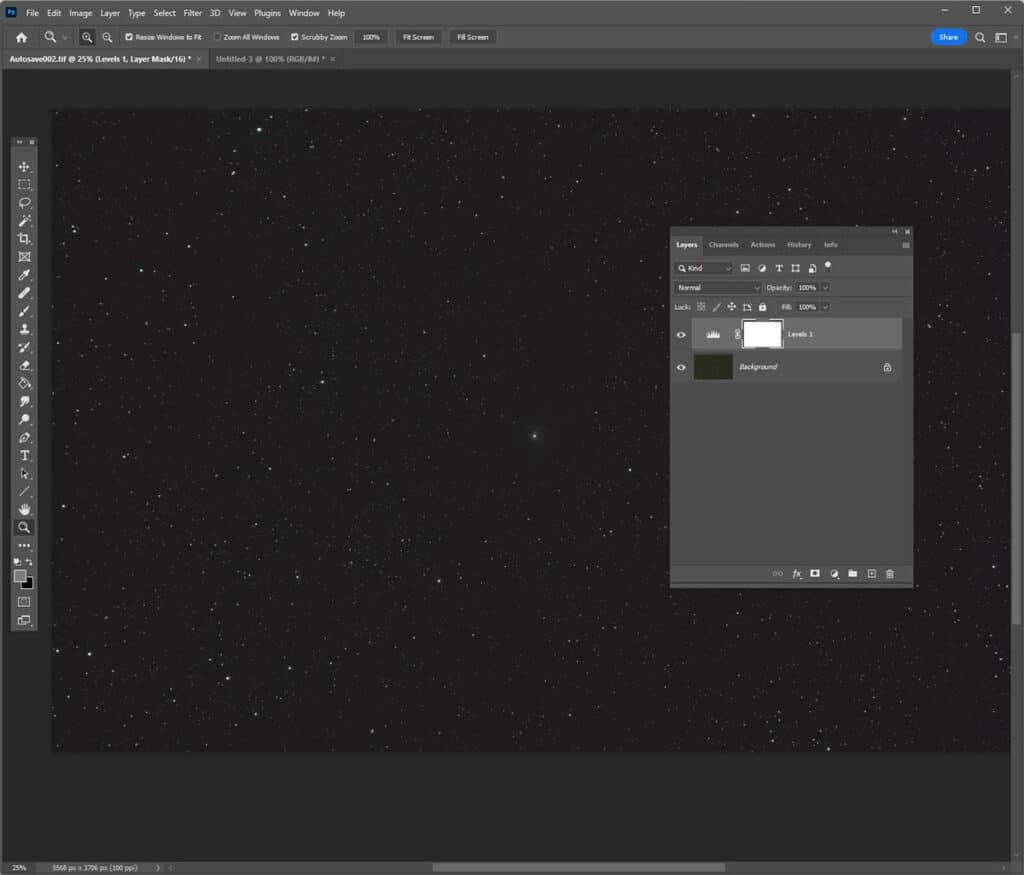Add a new layer mask from the Layers panel

[x=815, y=573]
